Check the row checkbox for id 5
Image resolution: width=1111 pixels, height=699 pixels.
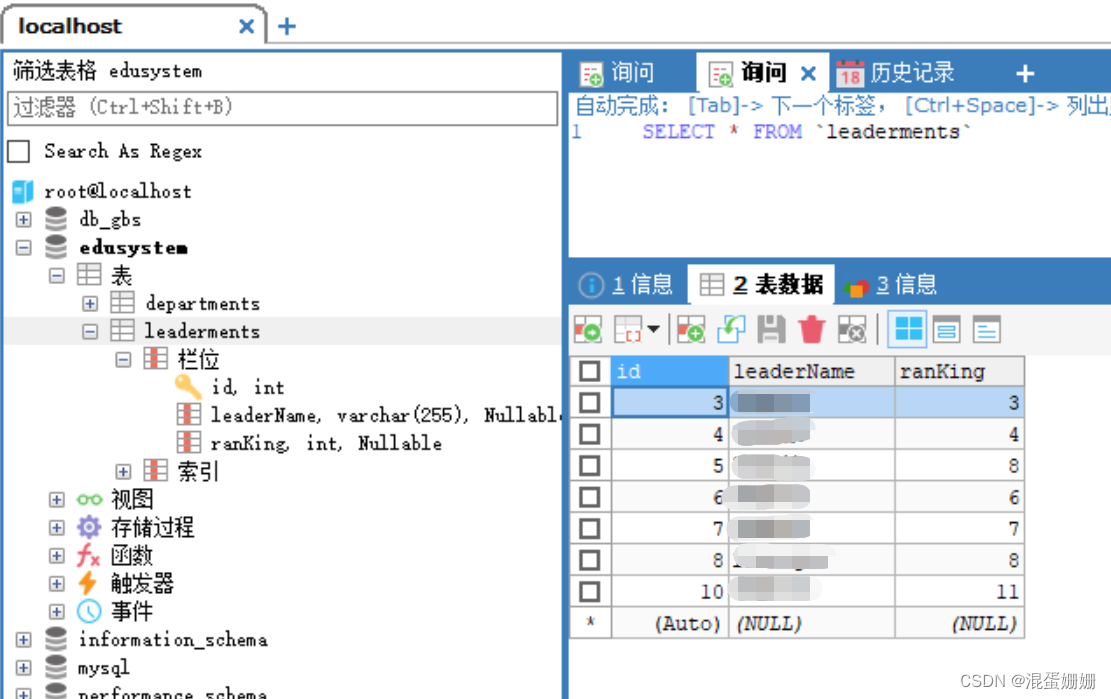tap(590, 465)
